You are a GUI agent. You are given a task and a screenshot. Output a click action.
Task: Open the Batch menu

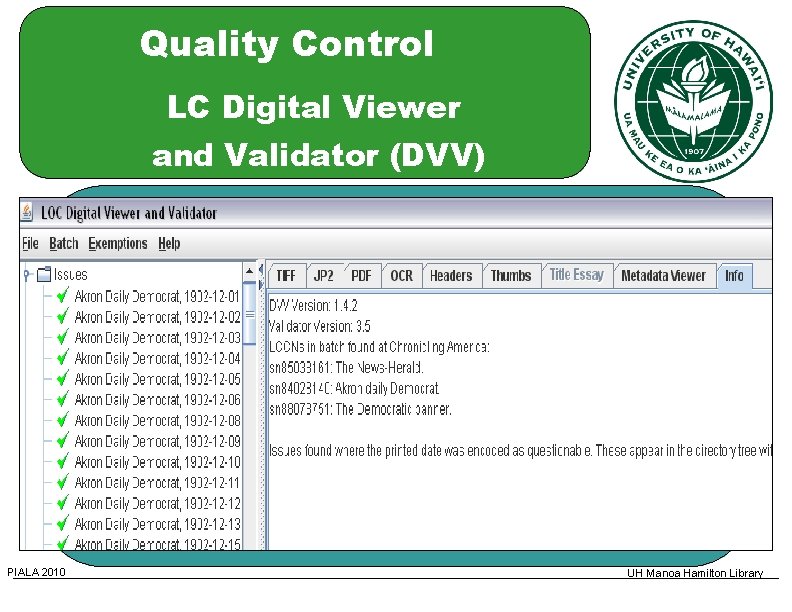[64, 243]
